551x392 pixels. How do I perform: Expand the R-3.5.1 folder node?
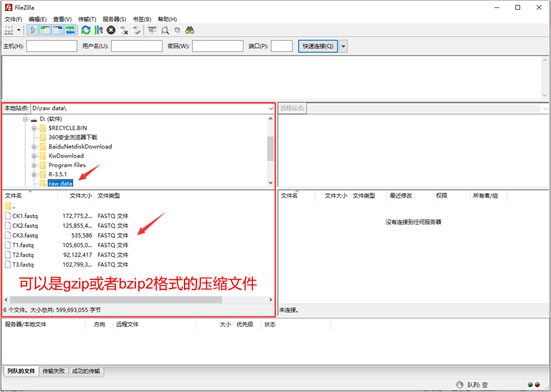(34, 174)
